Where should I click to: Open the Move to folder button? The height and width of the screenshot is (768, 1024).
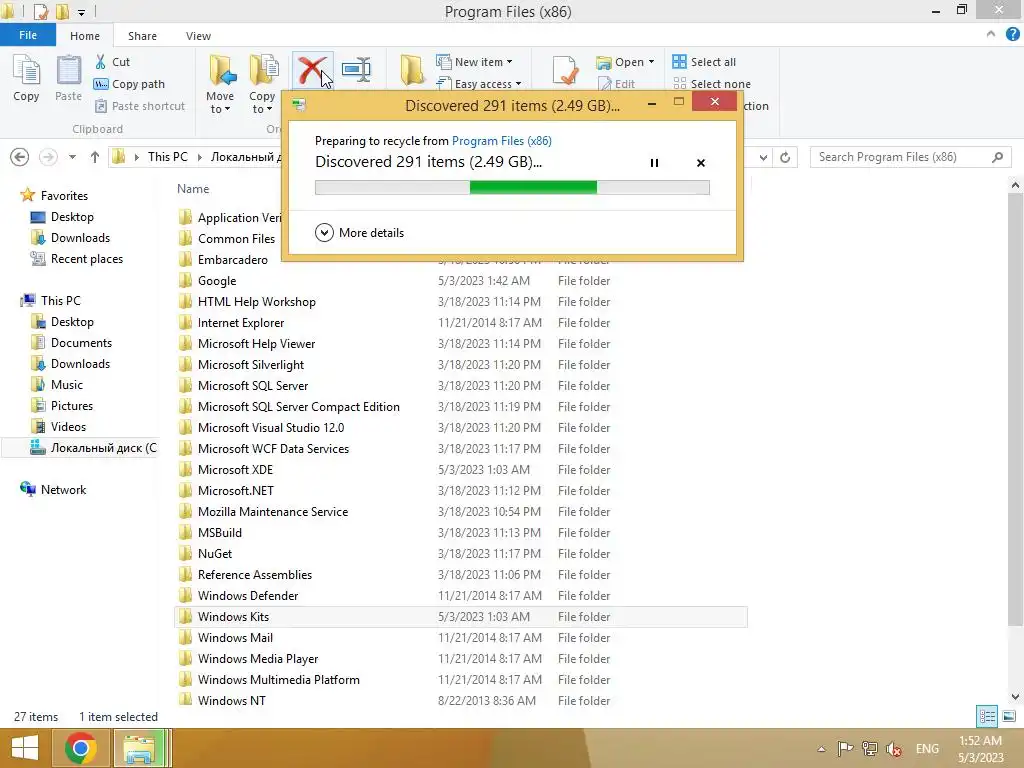point(220,84)
